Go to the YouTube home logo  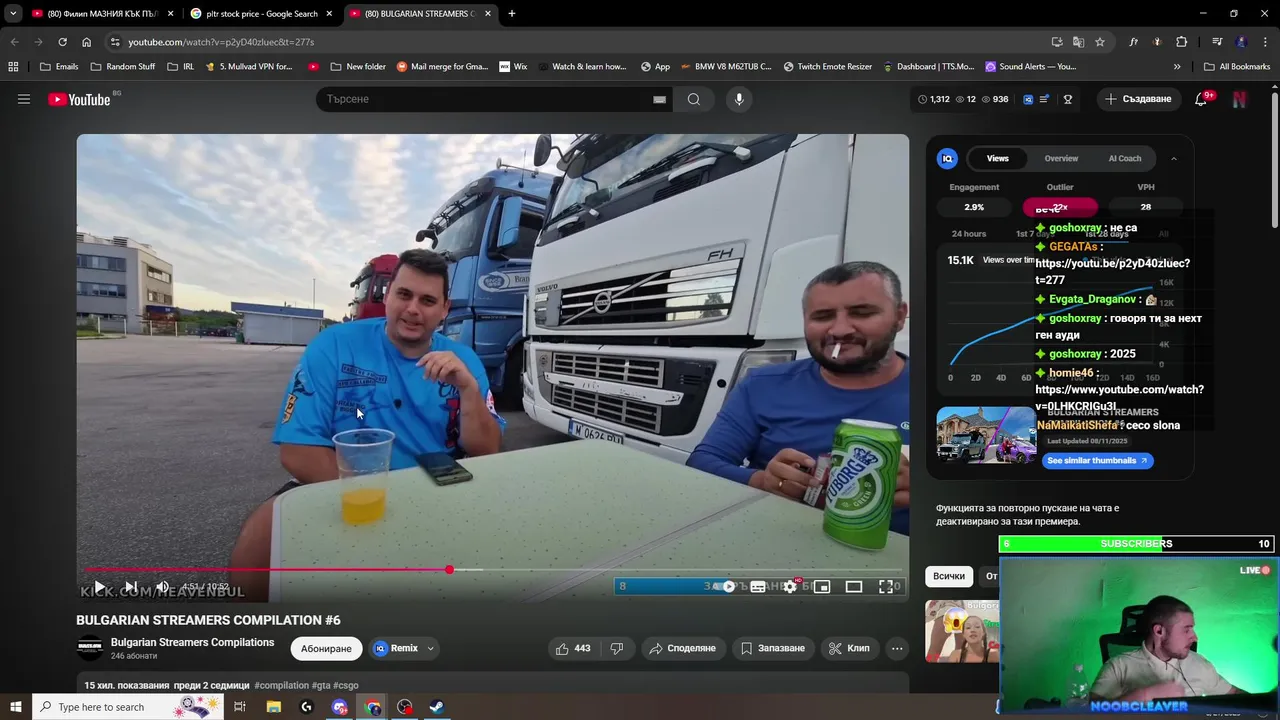79,99
